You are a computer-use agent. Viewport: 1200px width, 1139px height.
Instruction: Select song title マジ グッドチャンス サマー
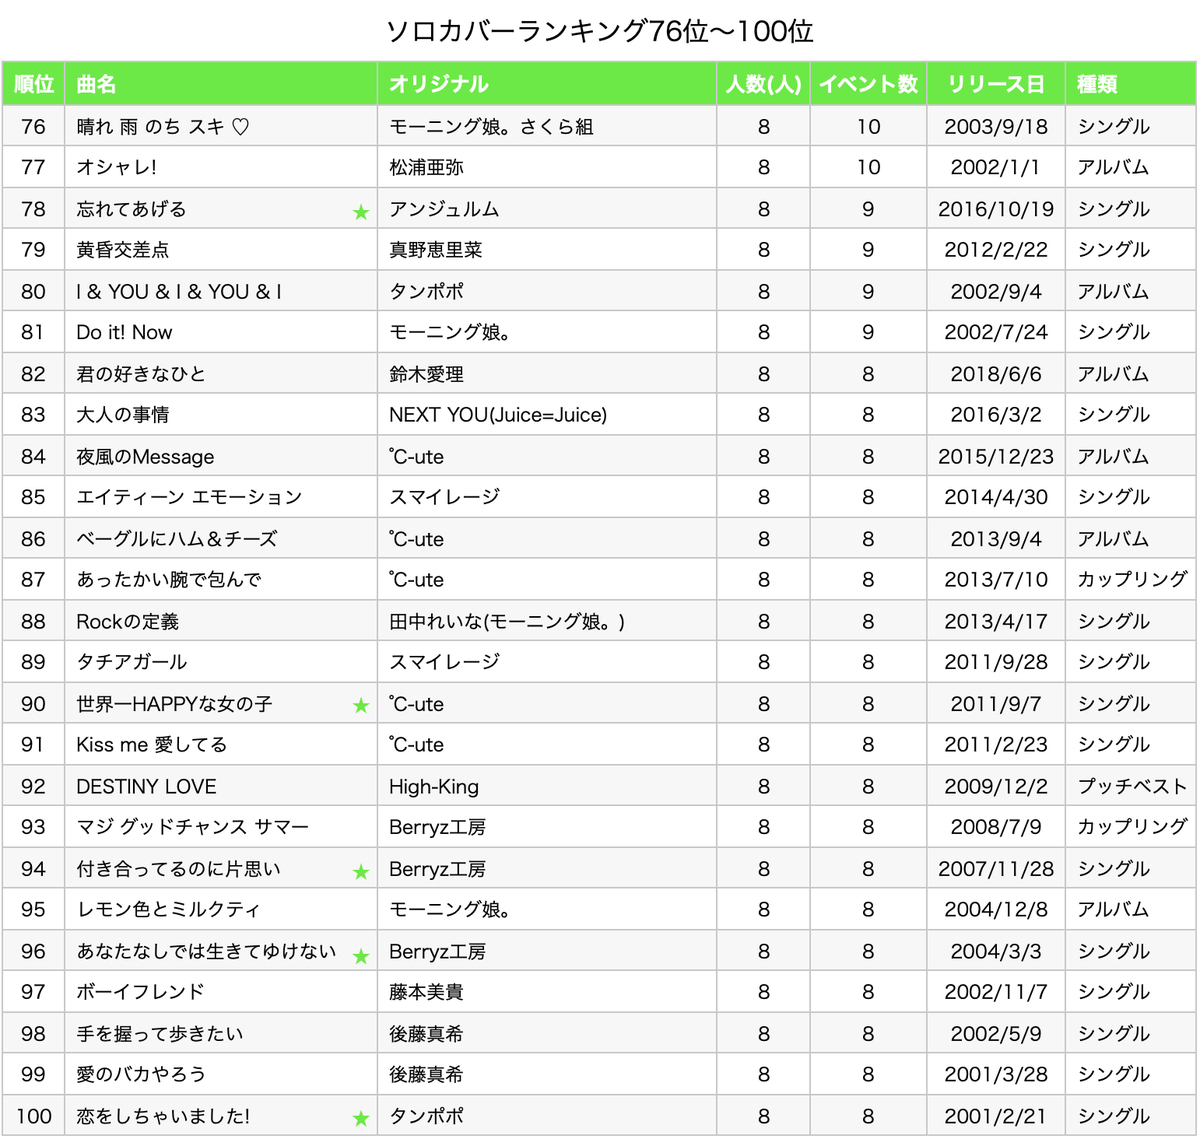192,827
